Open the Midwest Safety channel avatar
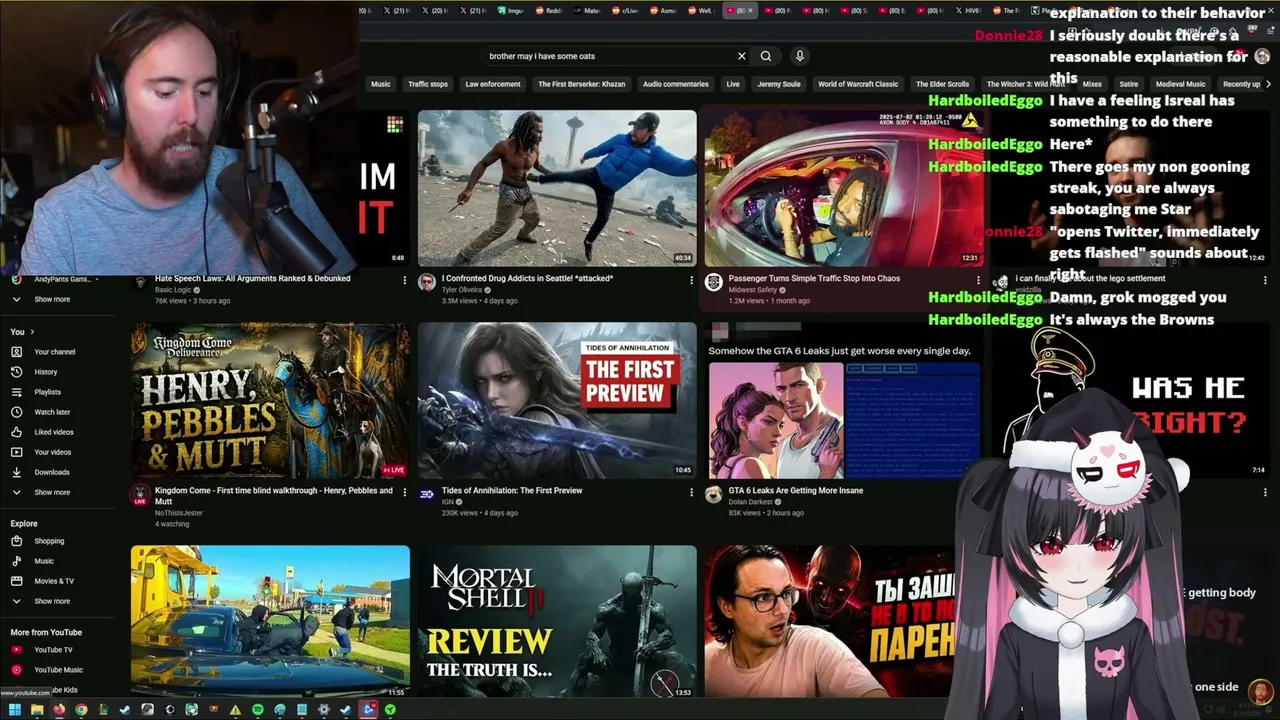1280x720 pixels. tap(713, 282)
